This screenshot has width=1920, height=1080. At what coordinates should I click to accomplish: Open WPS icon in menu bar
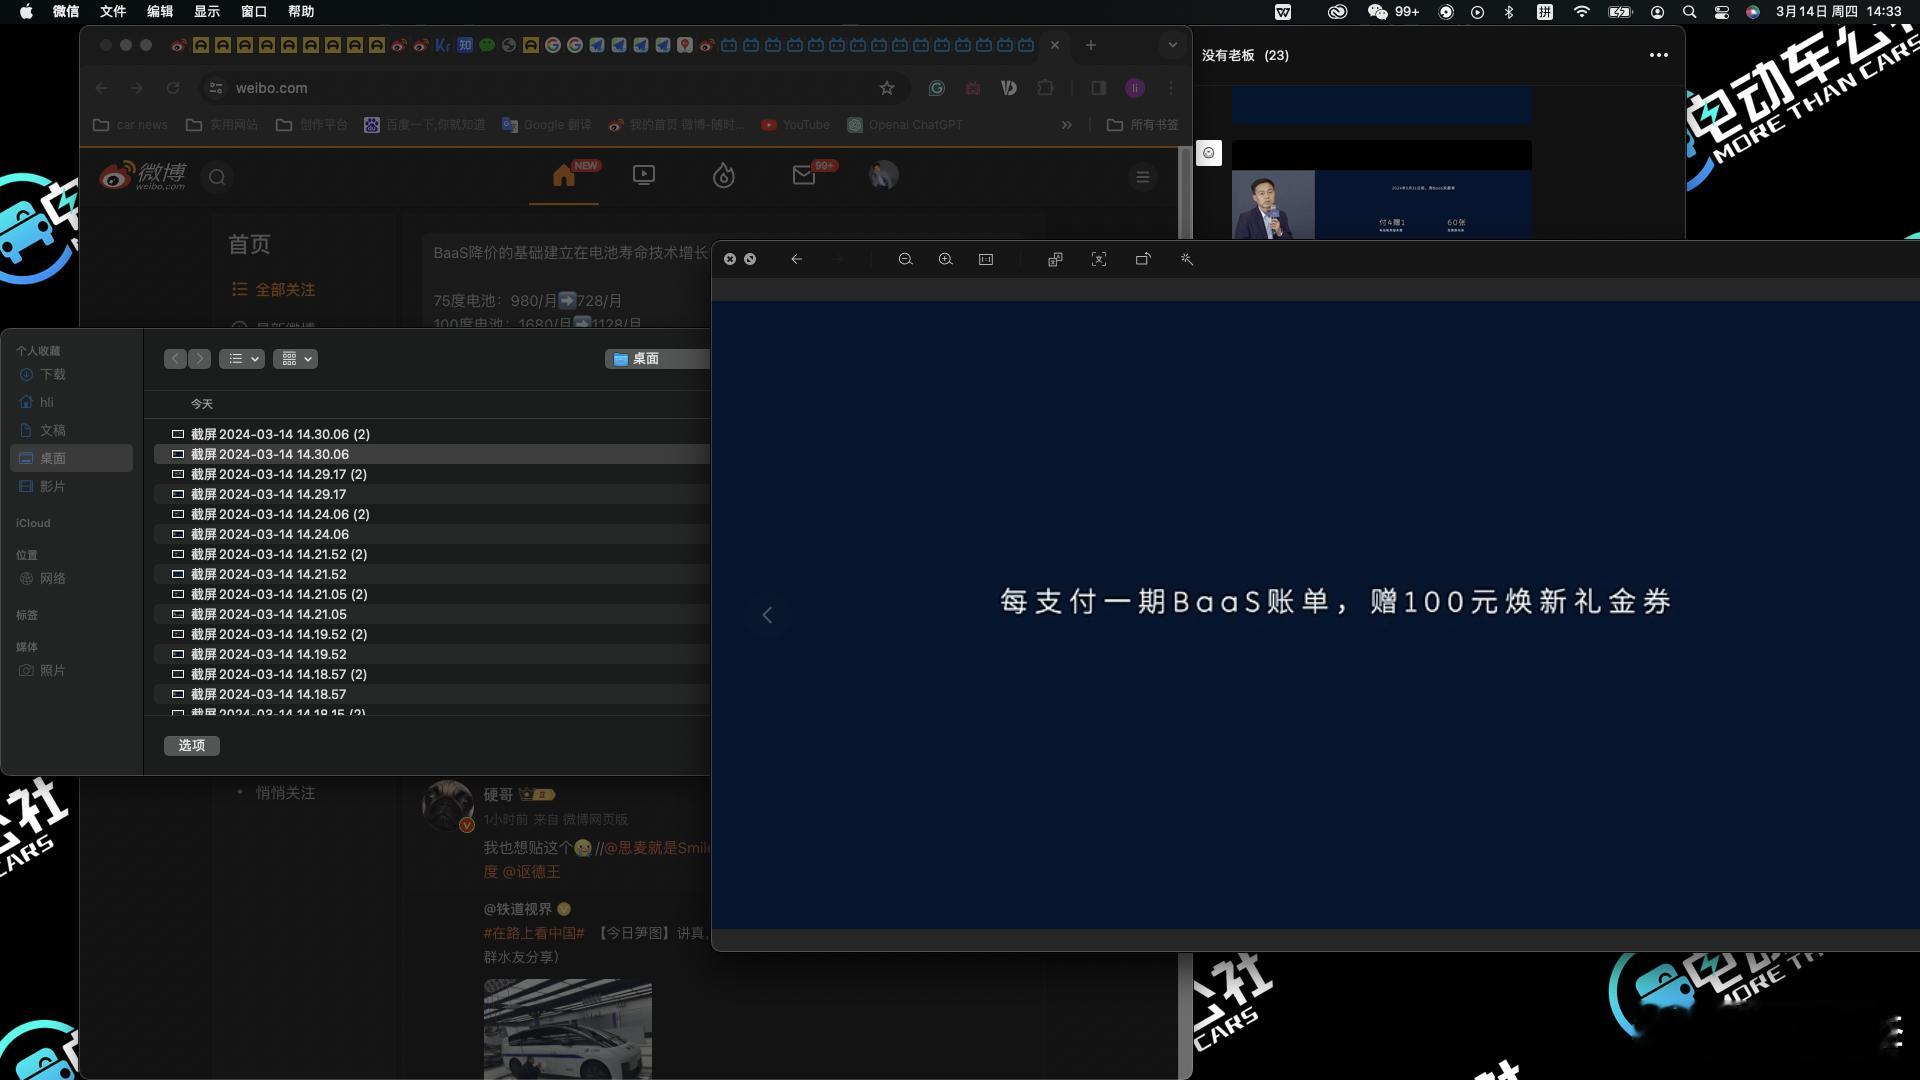coord(1283,12)
